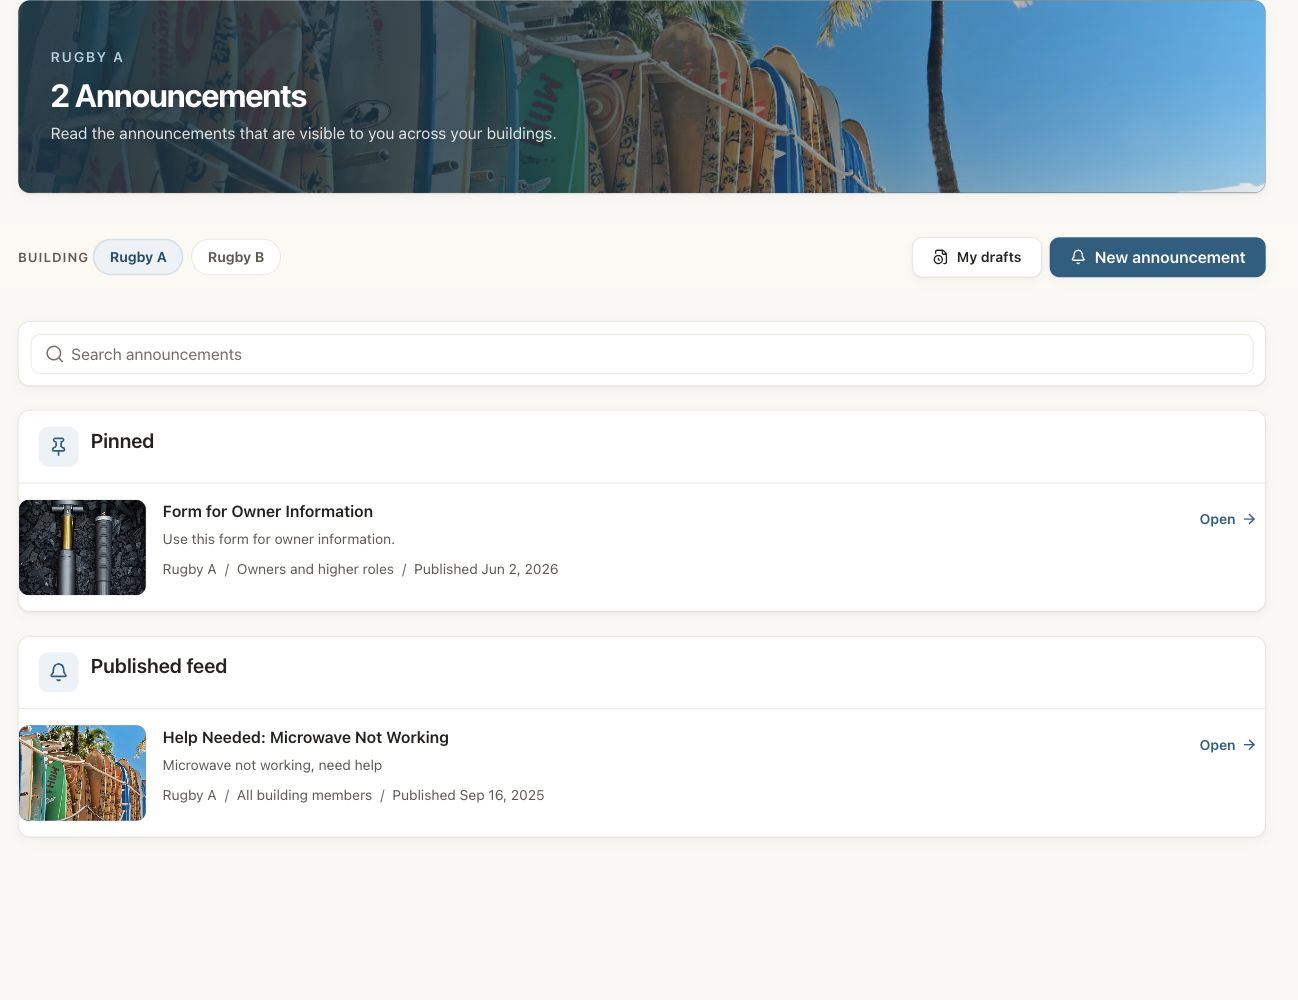Click the Pinned section heading
Viewport: 1298px width, 1000px height.
point(122,441)
